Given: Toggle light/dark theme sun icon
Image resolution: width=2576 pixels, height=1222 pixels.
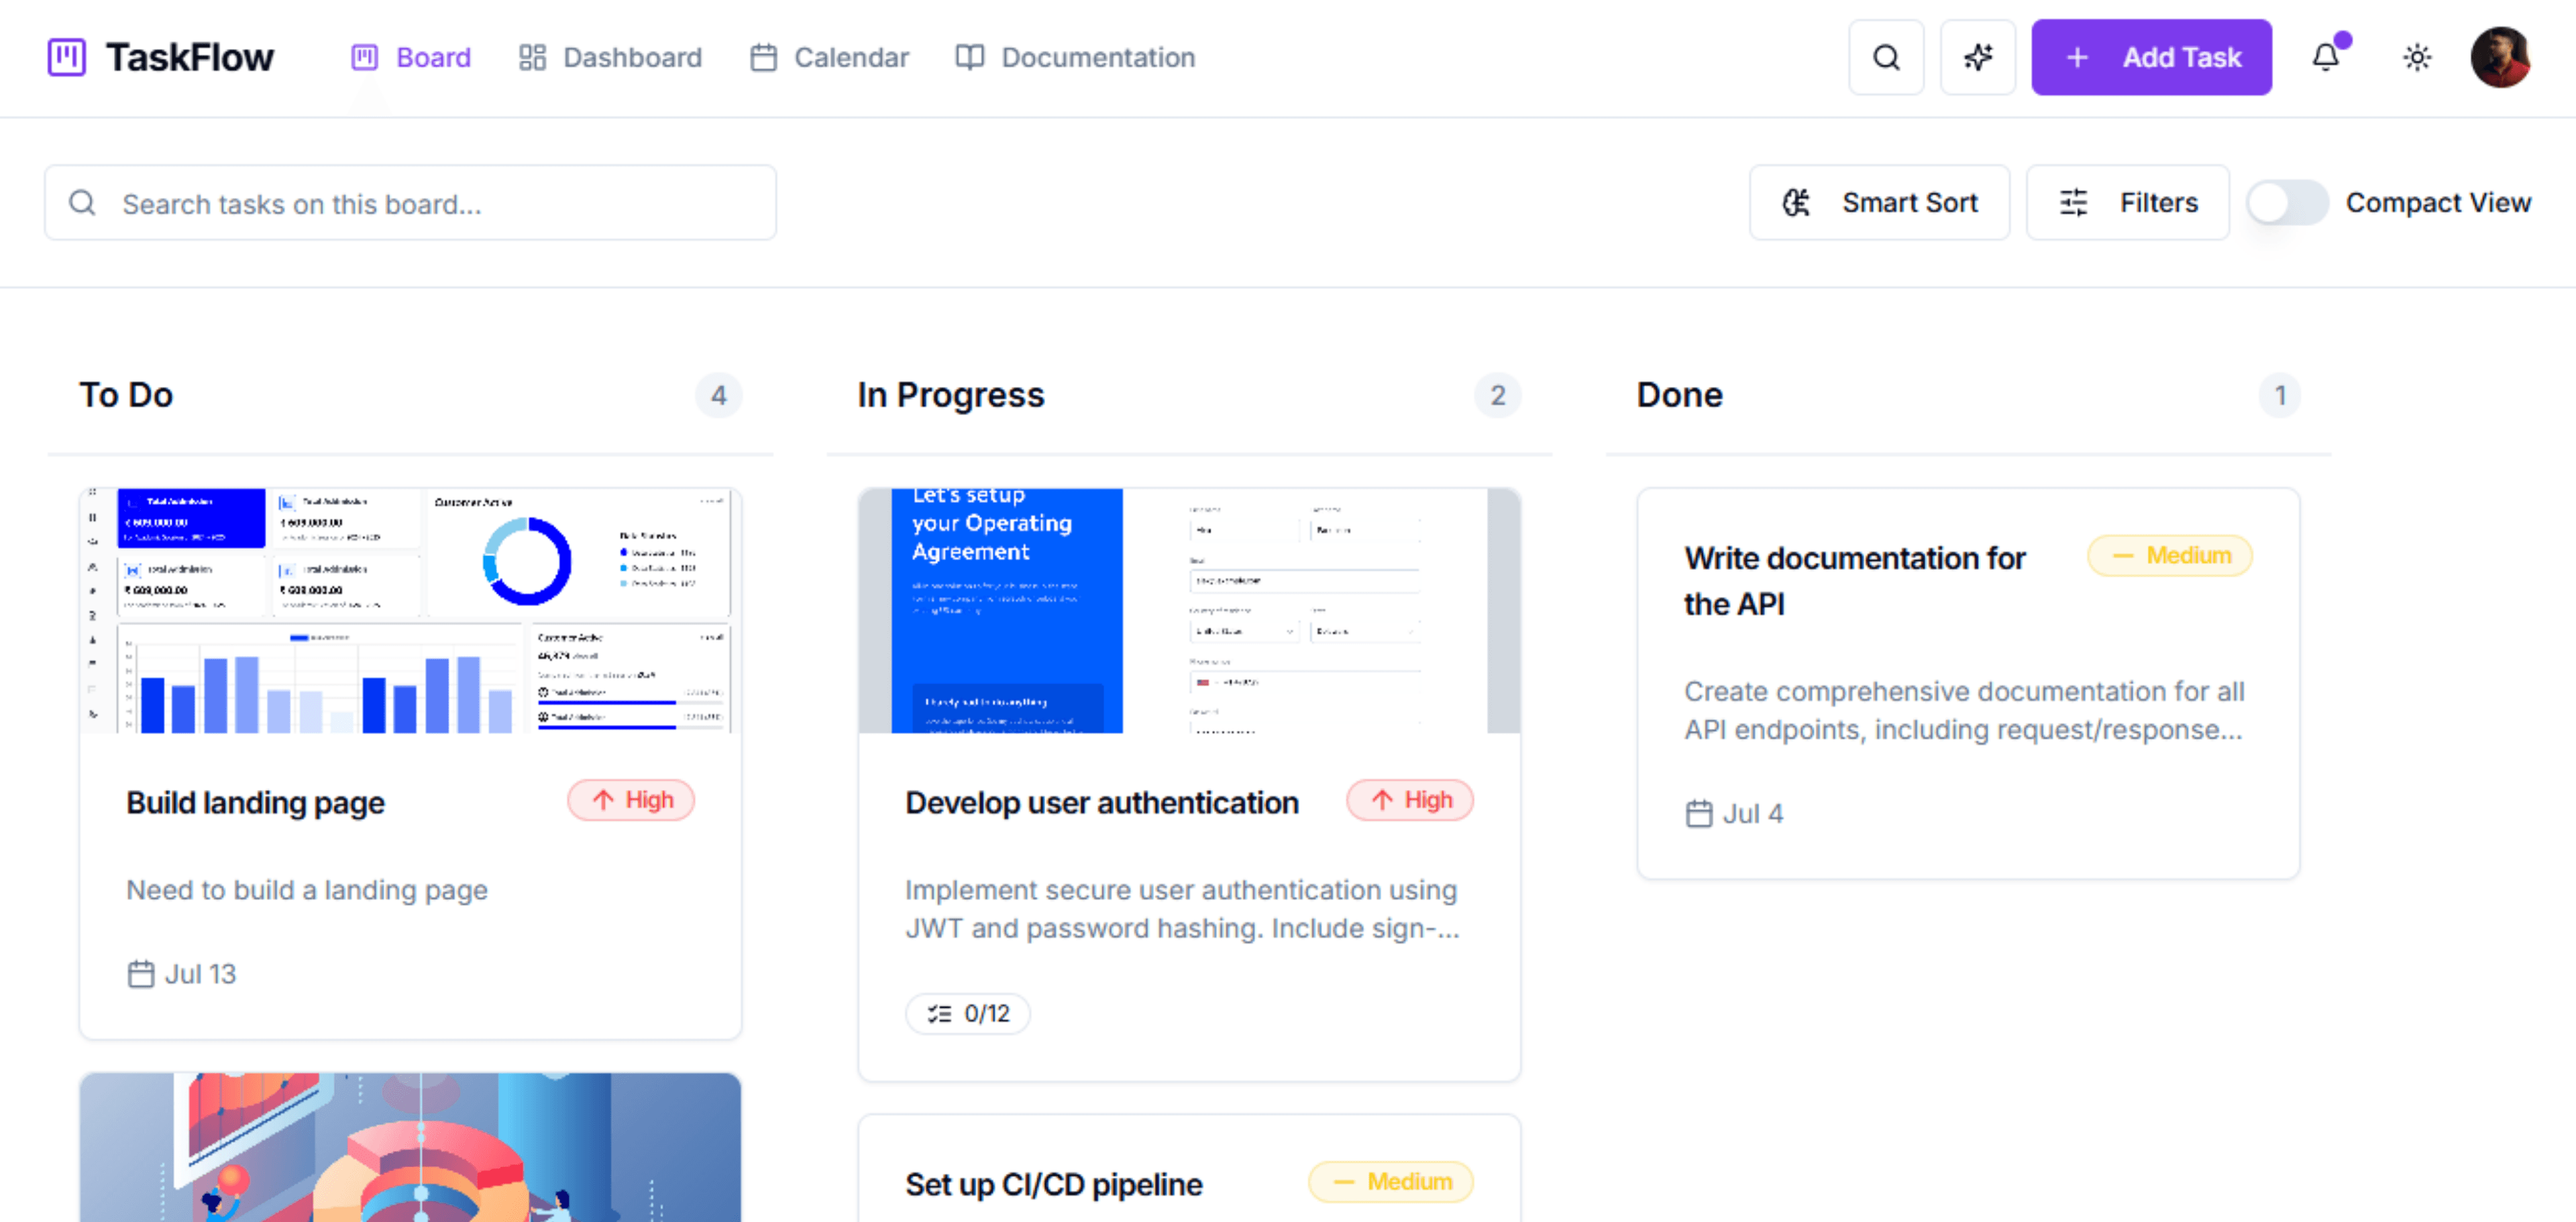Looking at the screenshot, I should (2417, 57).
